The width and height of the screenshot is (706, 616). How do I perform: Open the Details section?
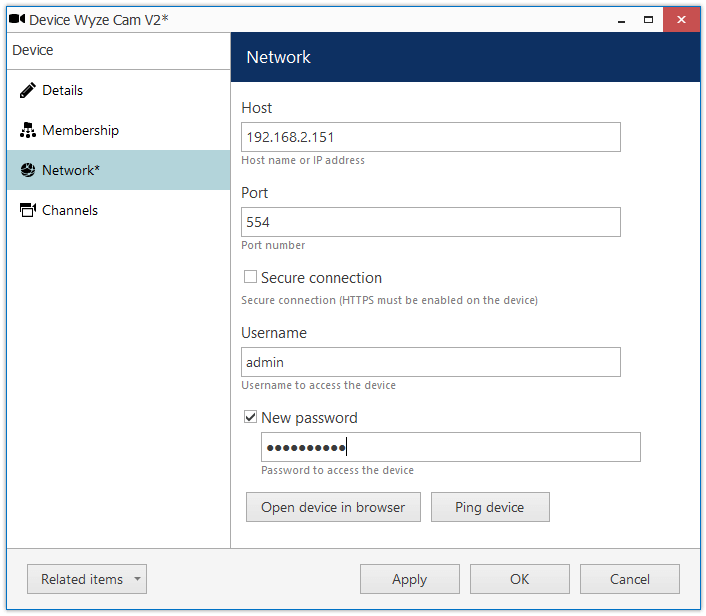(62, 90)
